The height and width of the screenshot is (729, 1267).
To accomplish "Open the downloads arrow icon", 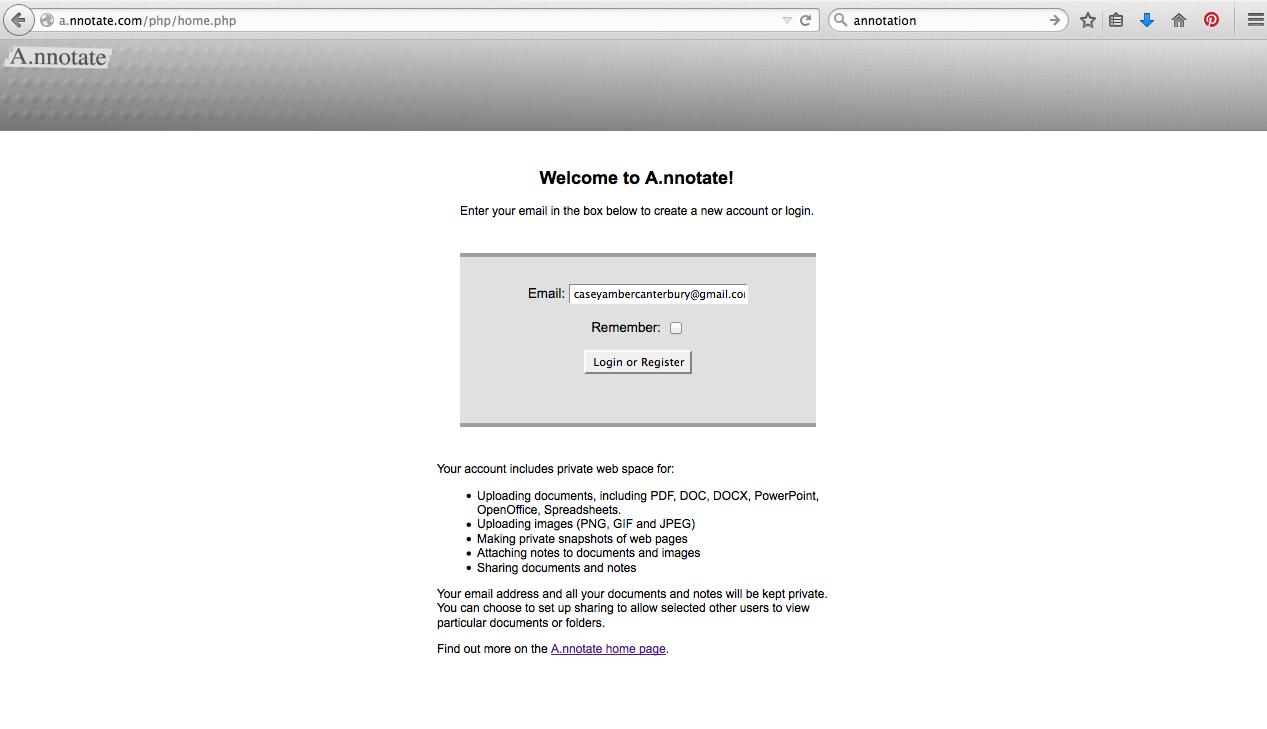I will (1147, 20).
